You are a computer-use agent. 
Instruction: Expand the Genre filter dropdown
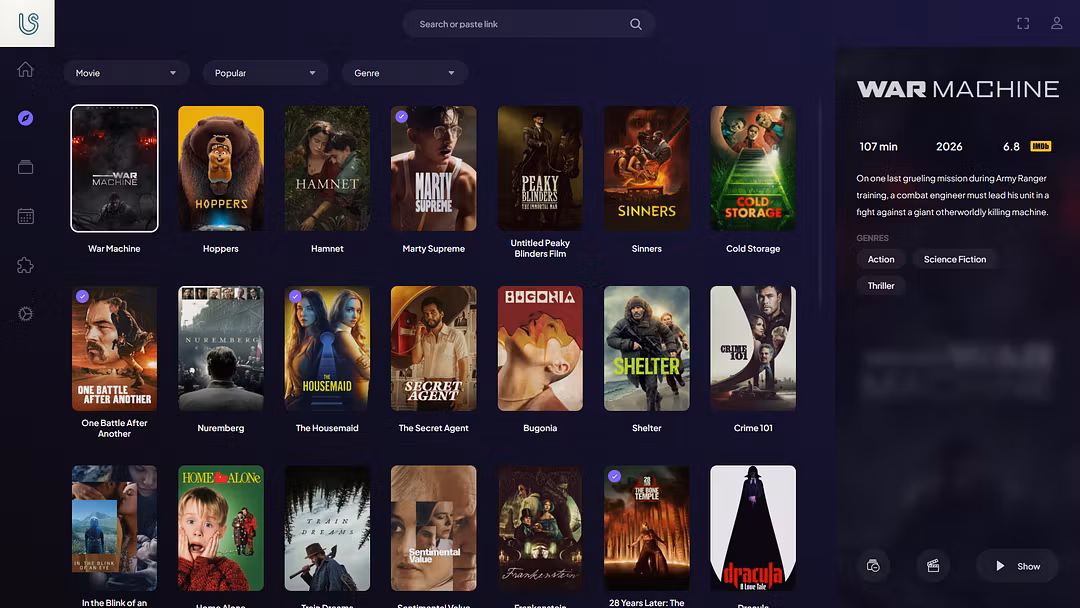(405, 73)
